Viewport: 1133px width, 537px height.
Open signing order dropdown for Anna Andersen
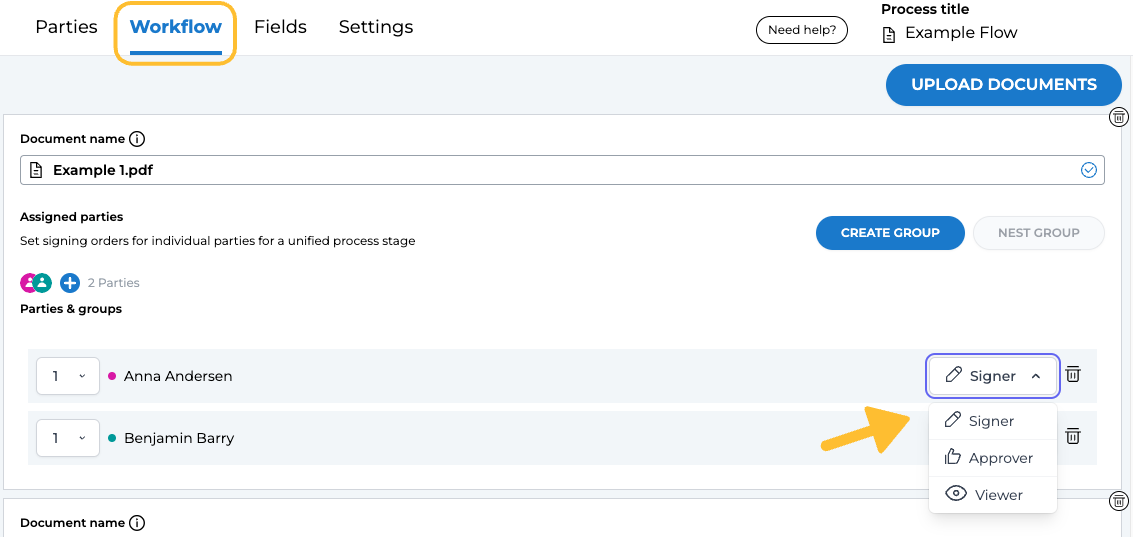(68, 376)
